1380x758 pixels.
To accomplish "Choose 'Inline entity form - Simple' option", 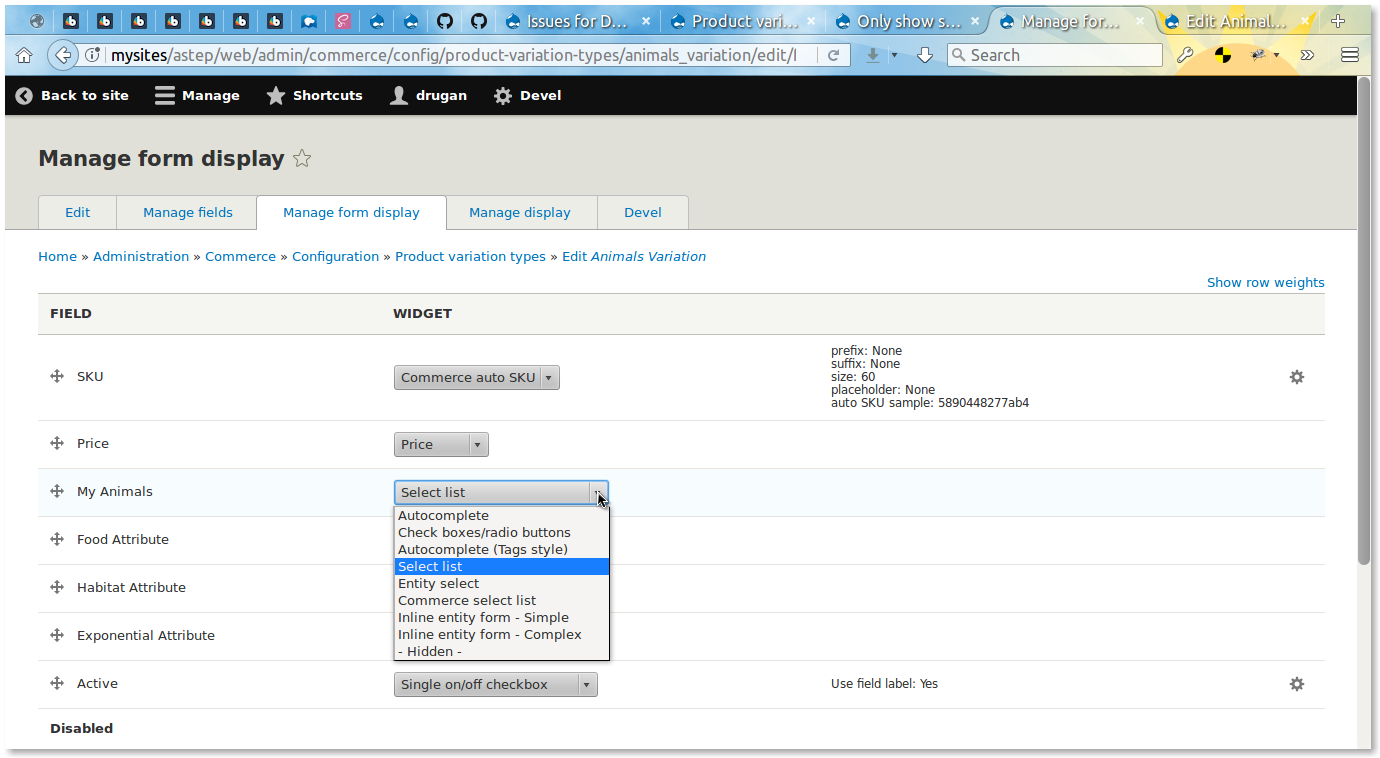I will tap(501, 618).
